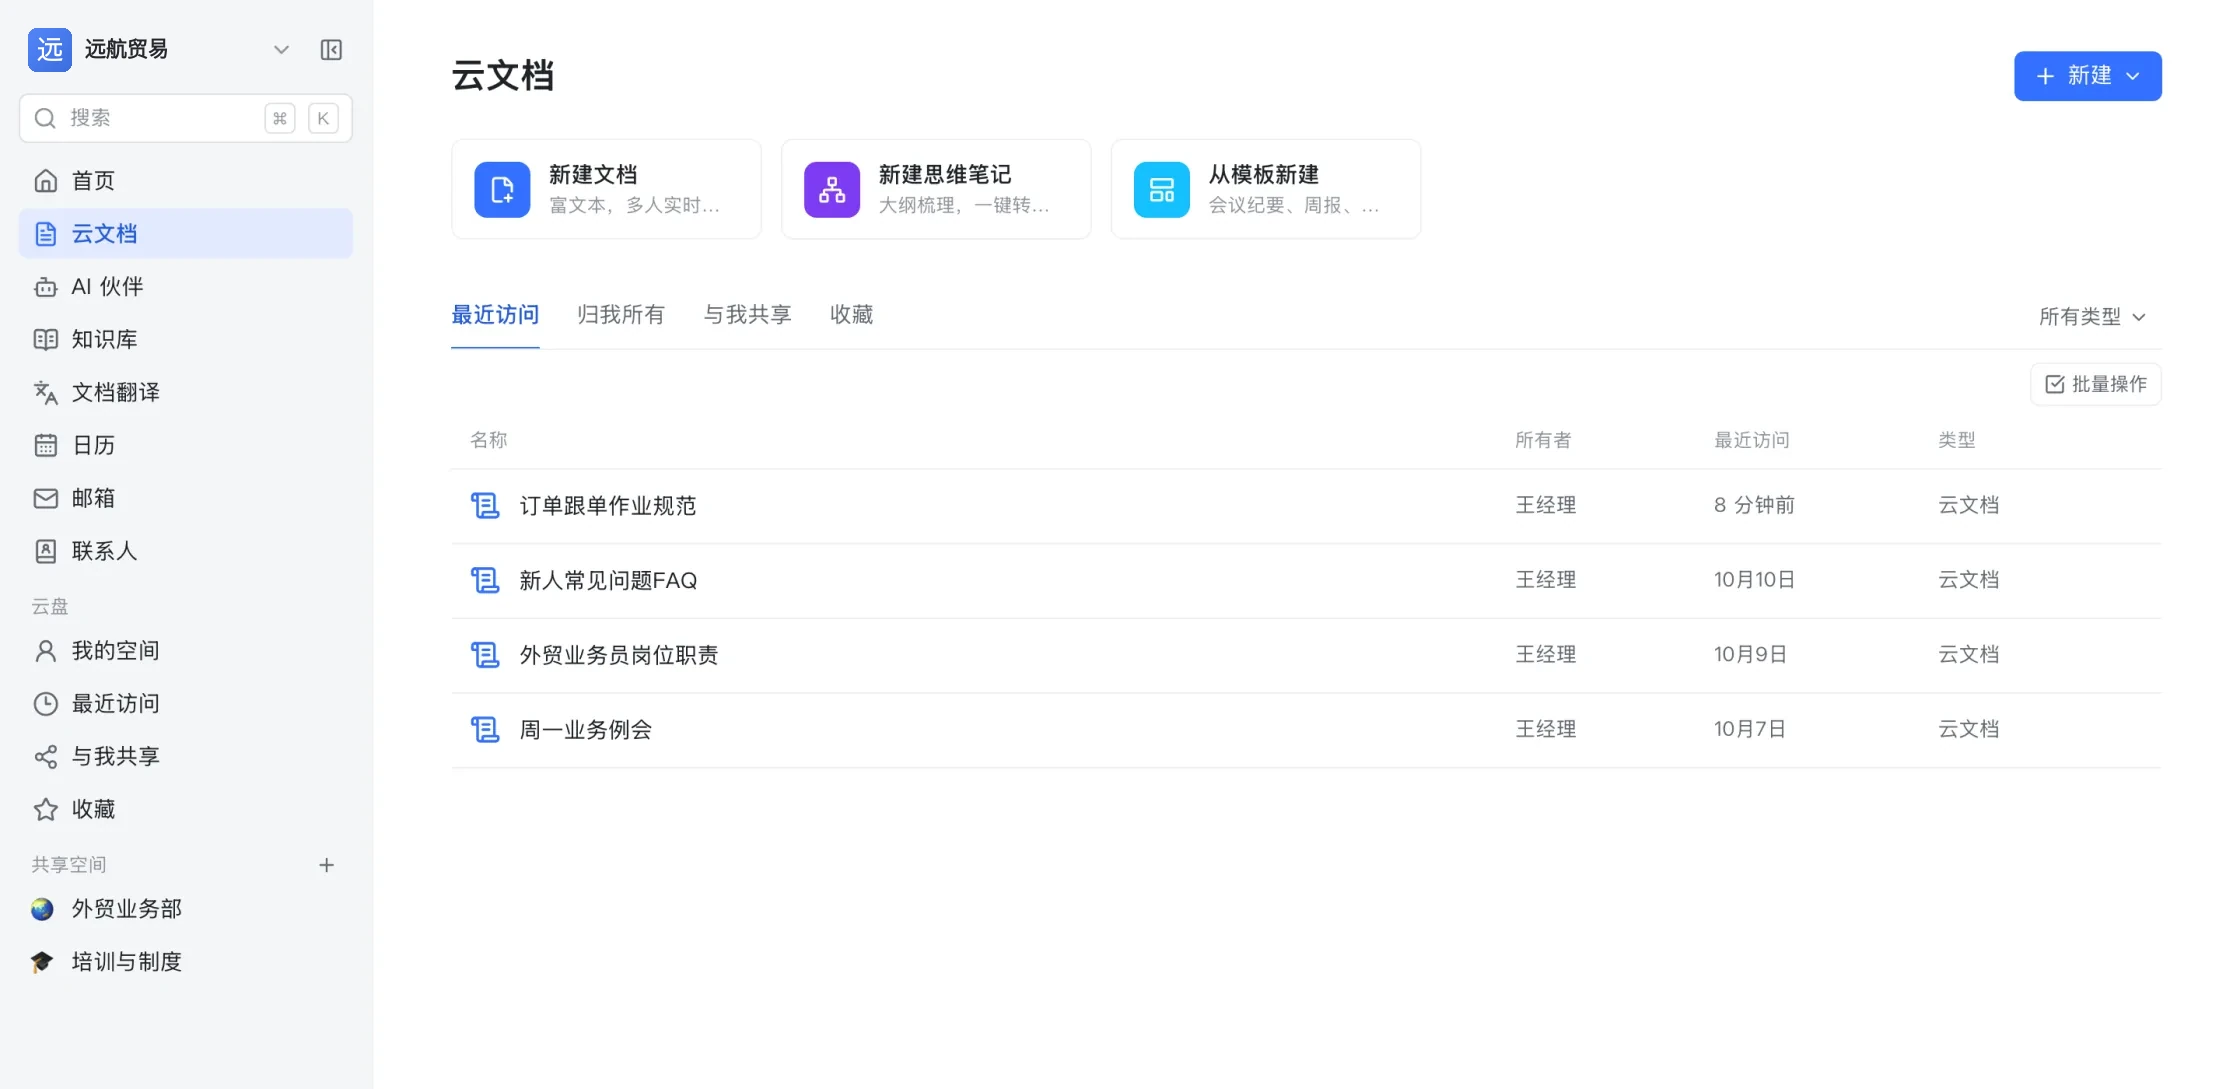Open the 周一业务例会 document

pos(586,730)
